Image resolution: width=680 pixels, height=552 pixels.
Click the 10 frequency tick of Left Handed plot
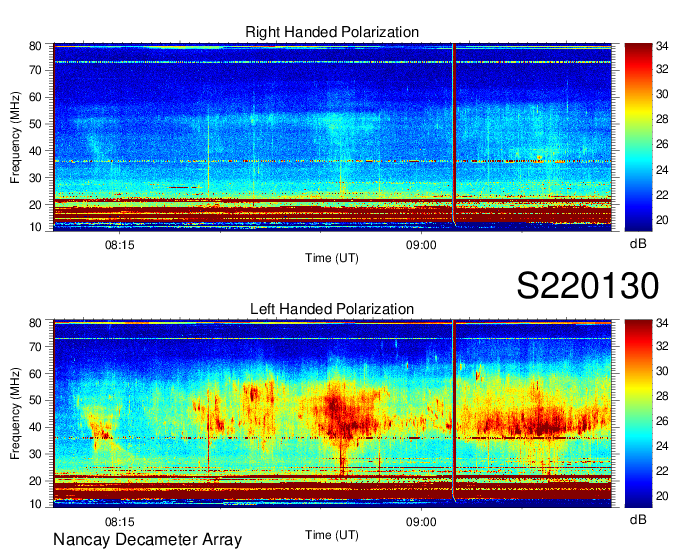[35, 504]
